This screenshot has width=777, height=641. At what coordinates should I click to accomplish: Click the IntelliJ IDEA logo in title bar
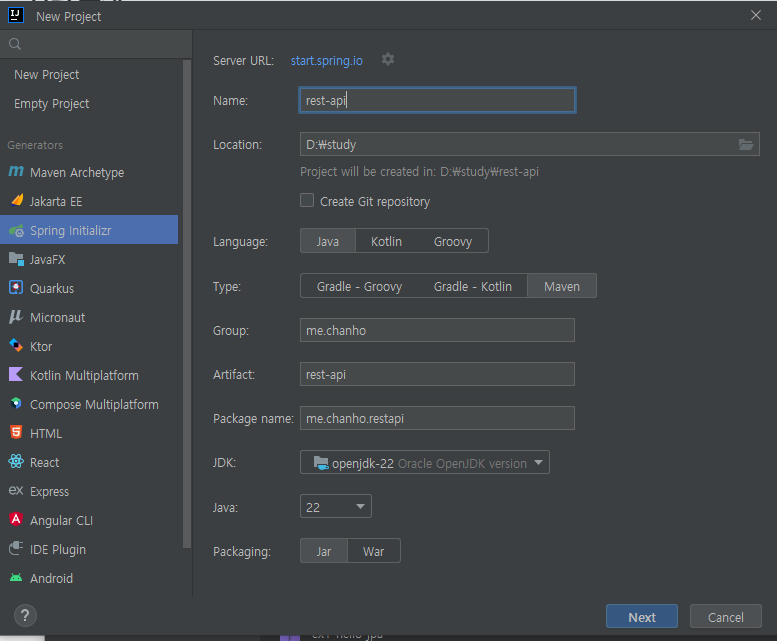pyautogui.click(x=16, y=15)
